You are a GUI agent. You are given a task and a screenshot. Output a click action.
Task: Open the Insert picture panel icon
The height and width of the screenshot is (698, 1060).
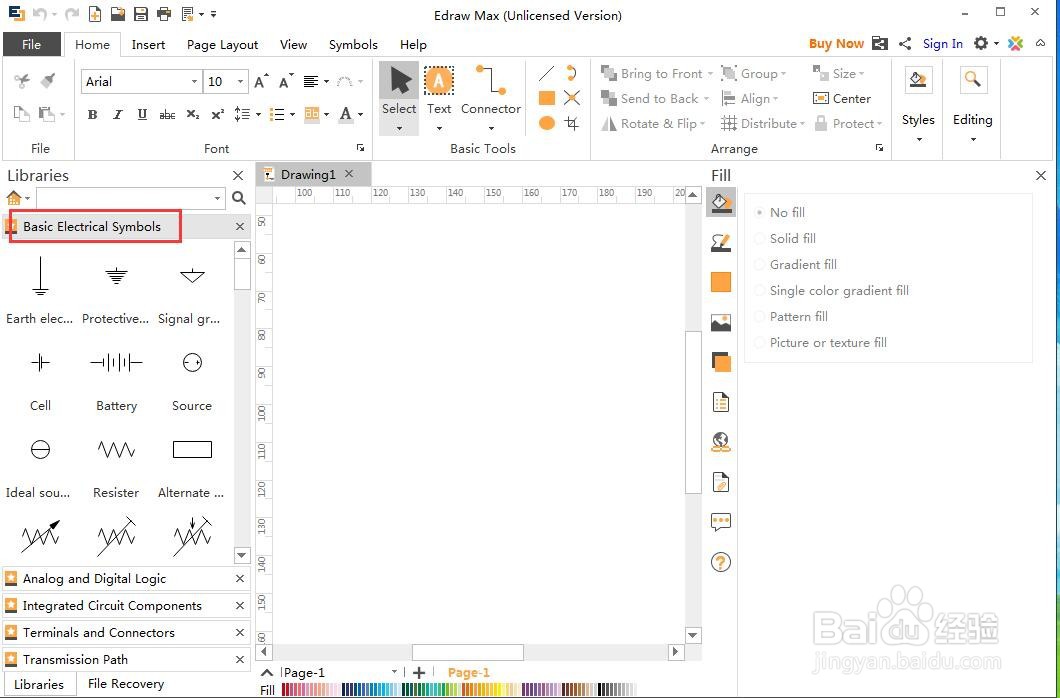tap(721, 322)
